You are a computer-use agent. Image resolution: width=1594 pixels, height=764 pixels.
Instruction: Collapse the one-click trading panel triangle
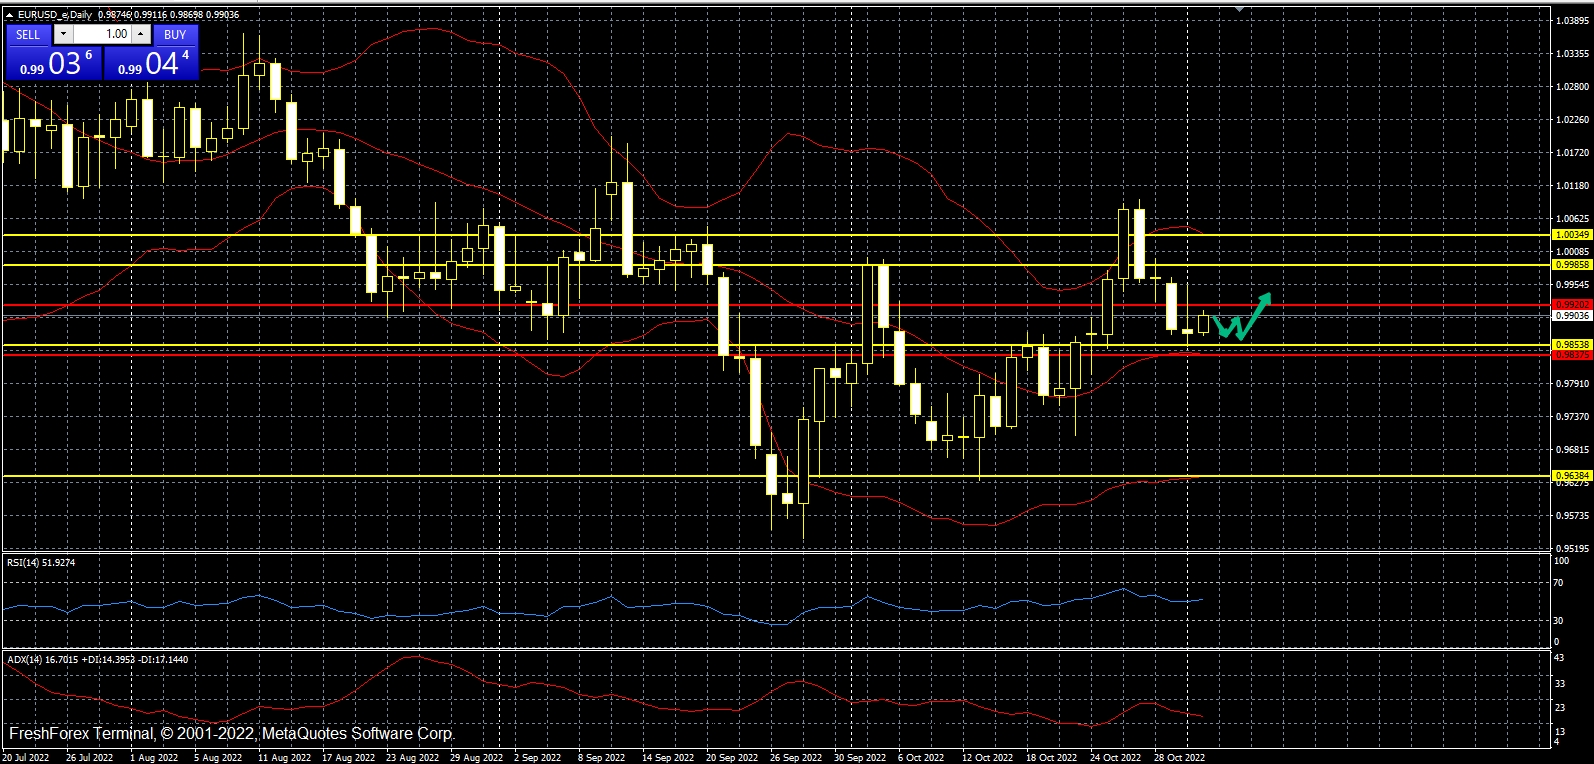[10, 15]
